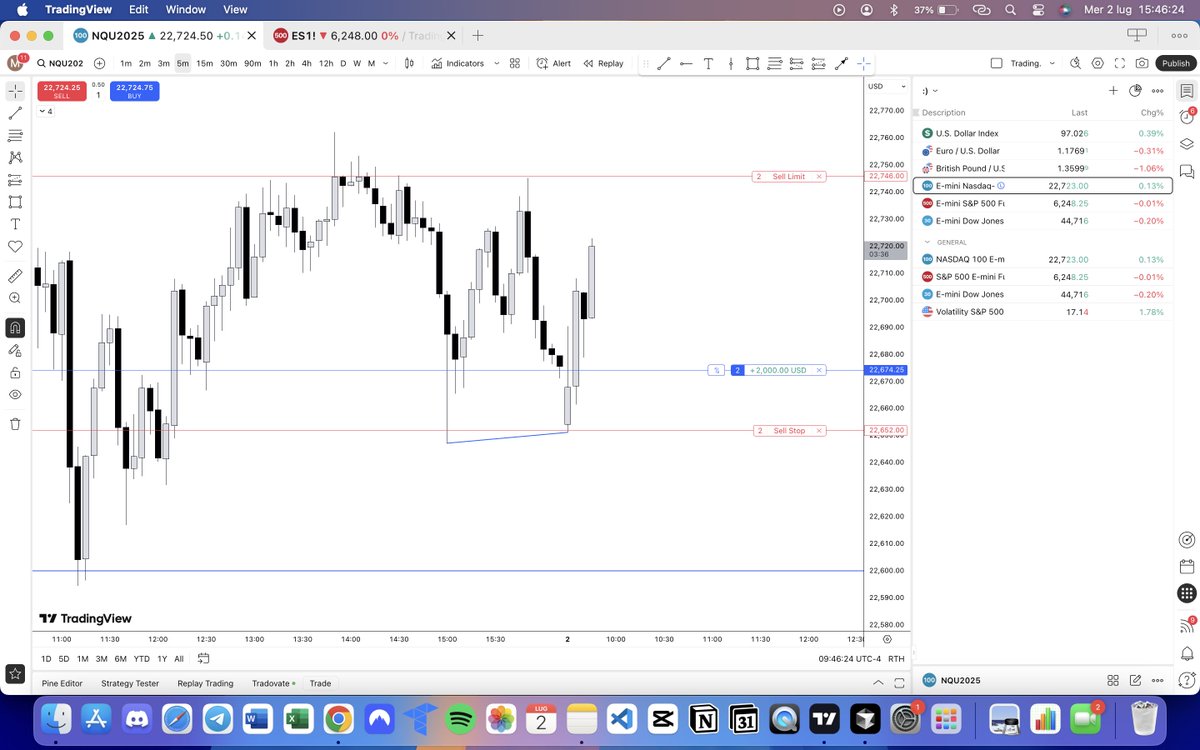Open the apps grid icon in right sidebar
This screenshot has height=750, width=1200.
1187,593
